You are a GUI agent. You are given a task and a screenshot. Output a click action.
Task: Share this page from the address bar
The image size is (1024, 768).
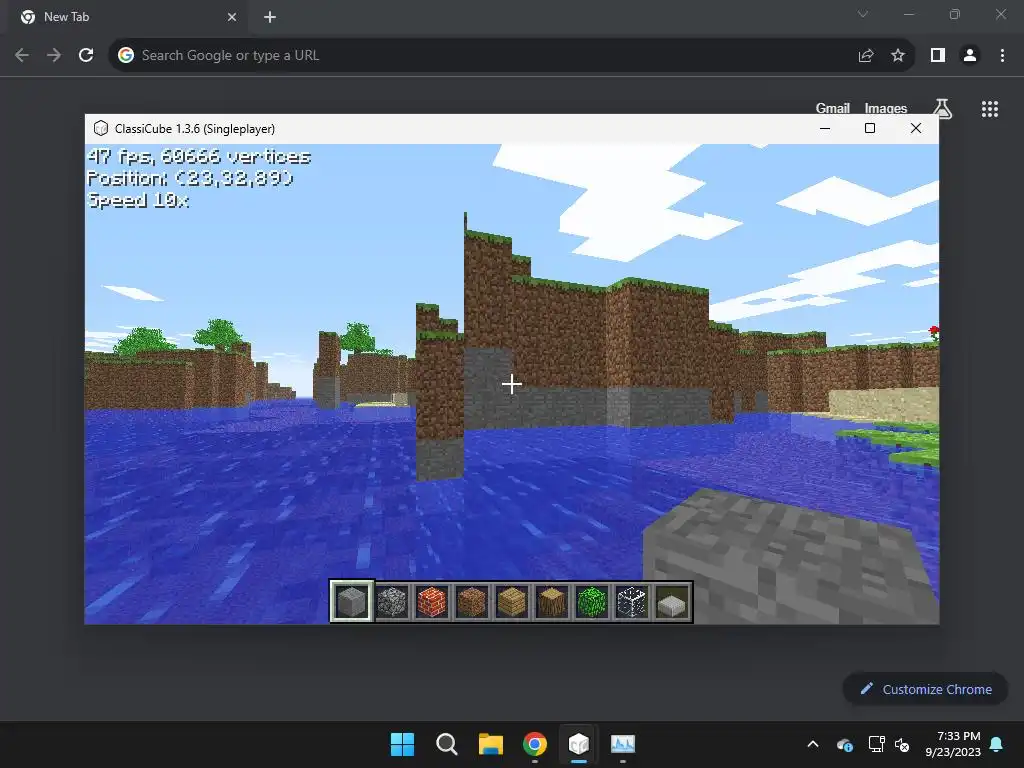click(x=866, y=56)
